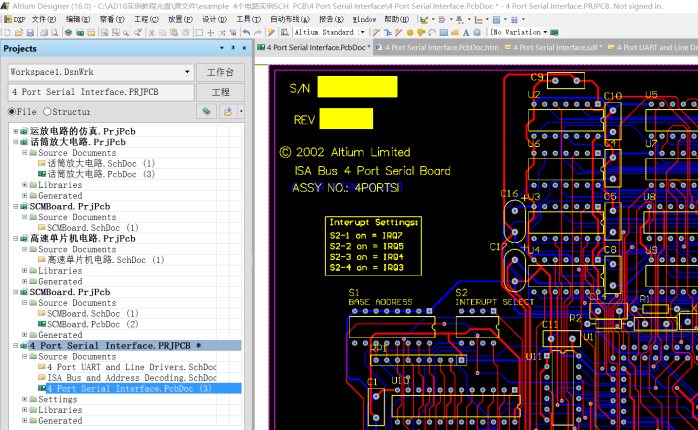Open the DXP menu
The width and height of the screenshot is (698, 430).
click(15, 20)
